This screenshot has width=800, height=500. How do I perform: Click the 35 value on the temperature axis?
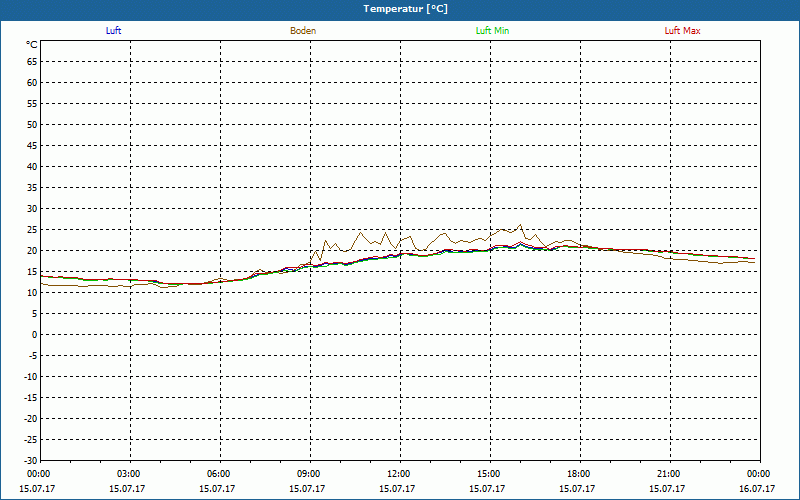pyautogui.click(x=32, y=188)
